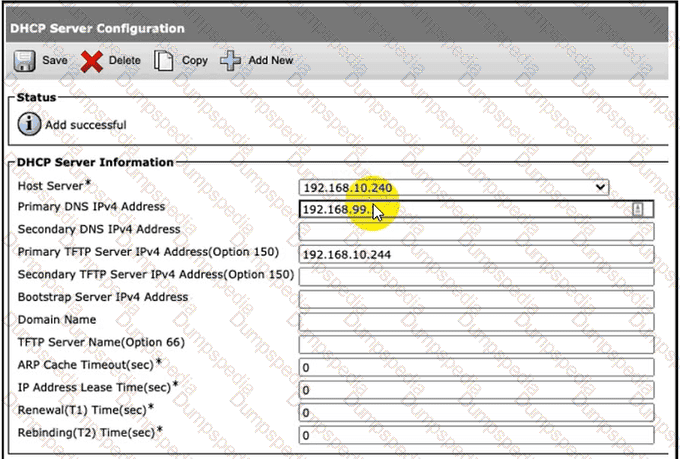Open the Host Server dropdown
The width and height of the screenshot is (680, 459).
(454, 186)
